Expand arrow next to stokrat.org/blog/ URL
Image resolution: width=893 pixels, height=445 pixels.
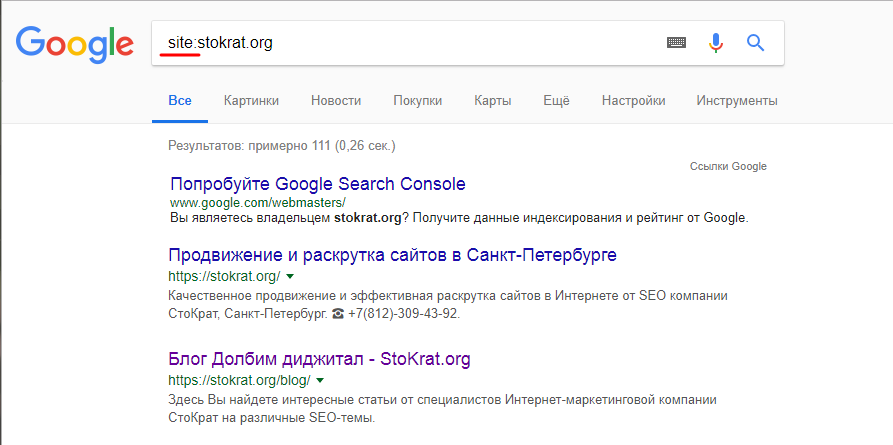319,381
